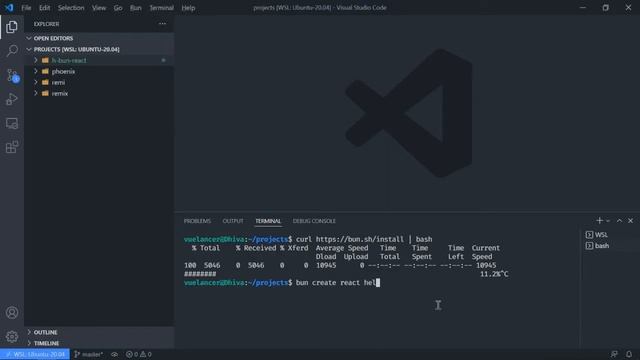Click the VS Code logo in title bar

9,8
